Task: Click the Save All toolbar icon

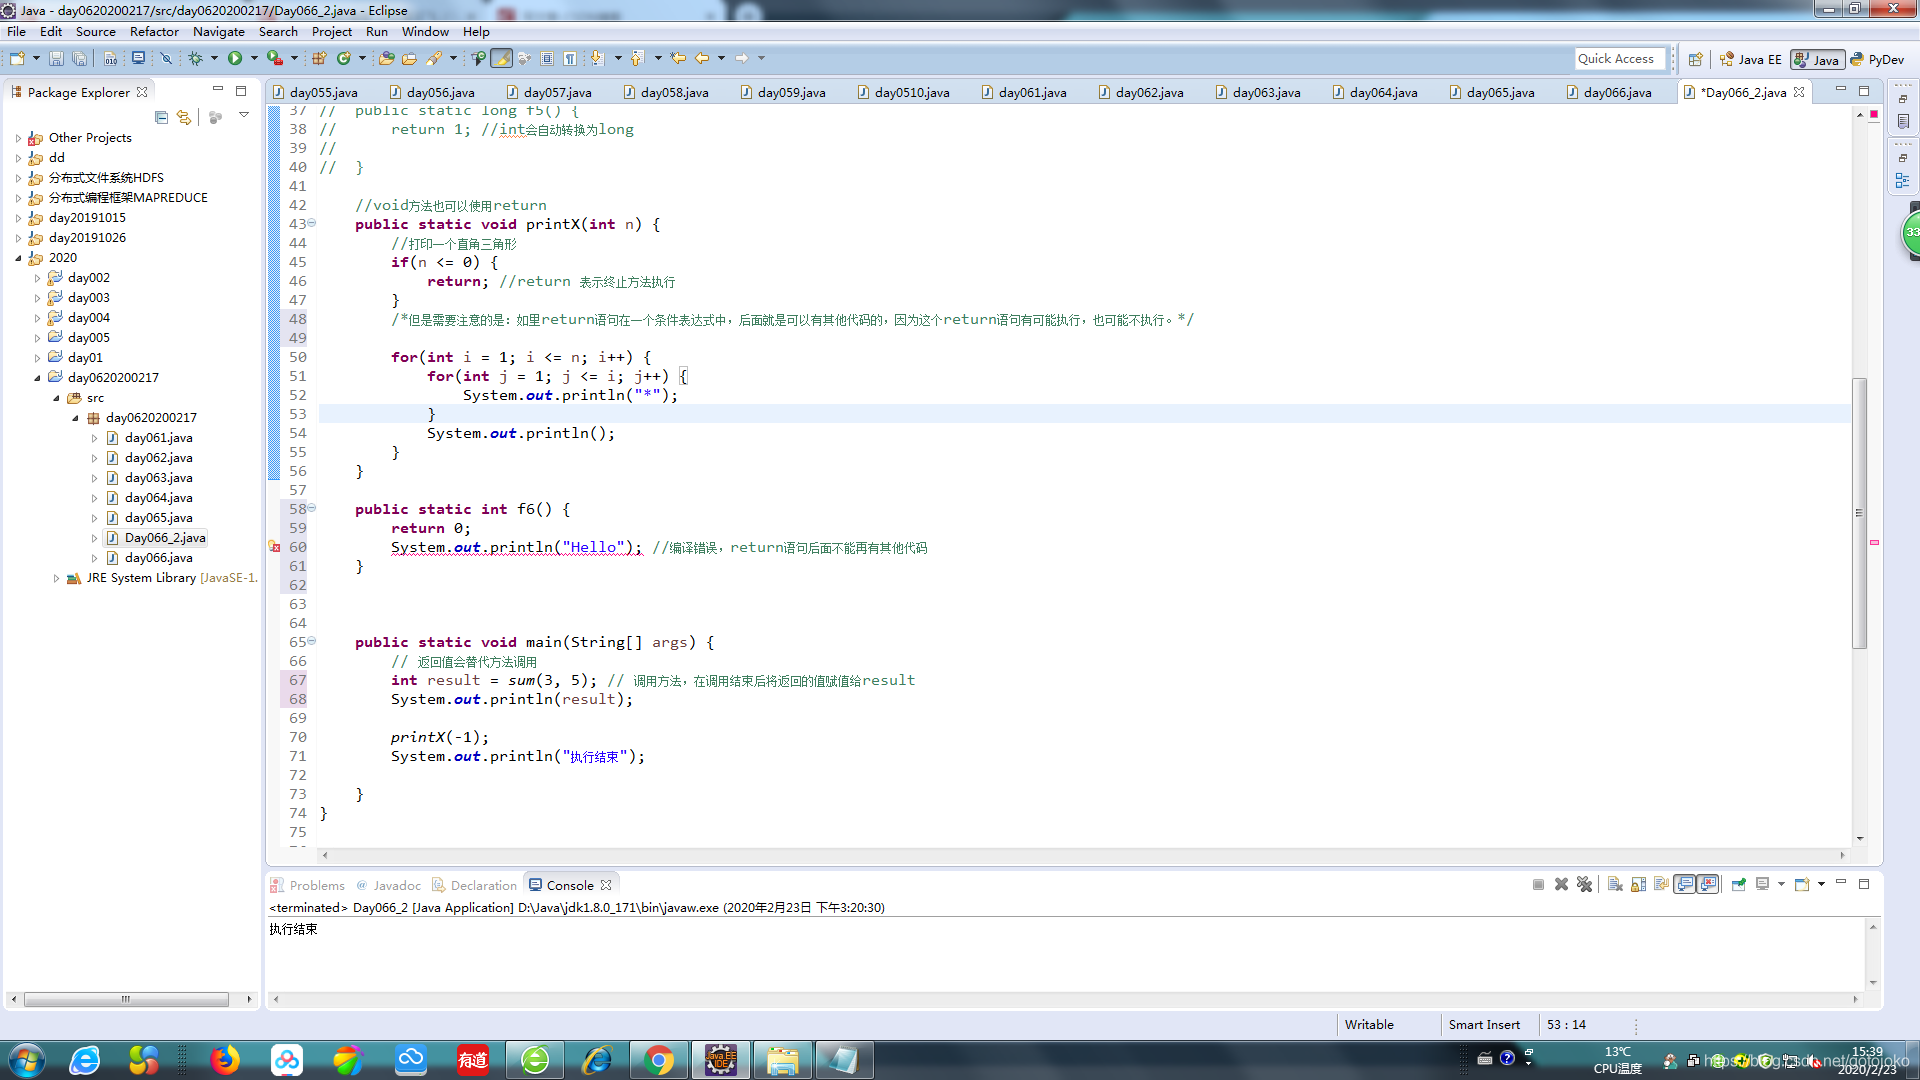Action: coord(79,59)
